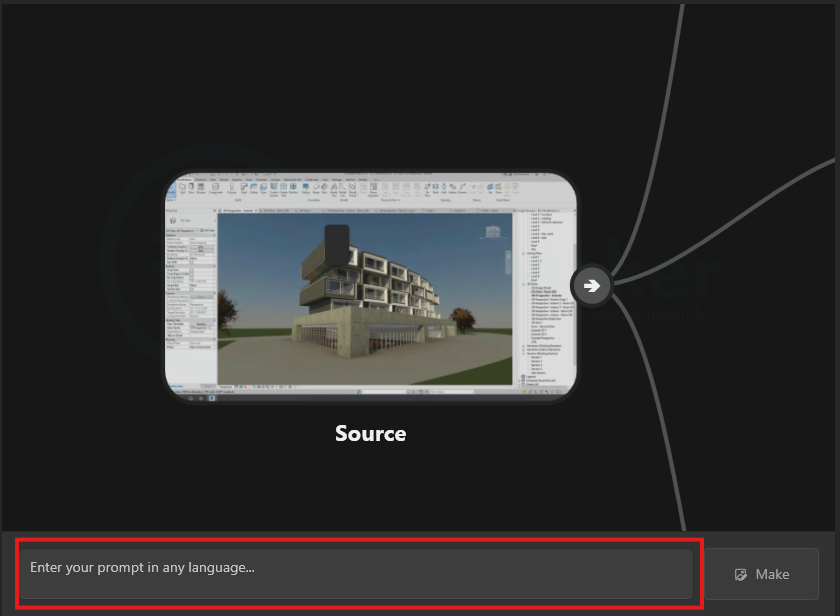Image resolution: width=840 pixels, height=616 pixels.
Task: Click the dark mask rectangle on the building
Action: [x=337, y=246]
